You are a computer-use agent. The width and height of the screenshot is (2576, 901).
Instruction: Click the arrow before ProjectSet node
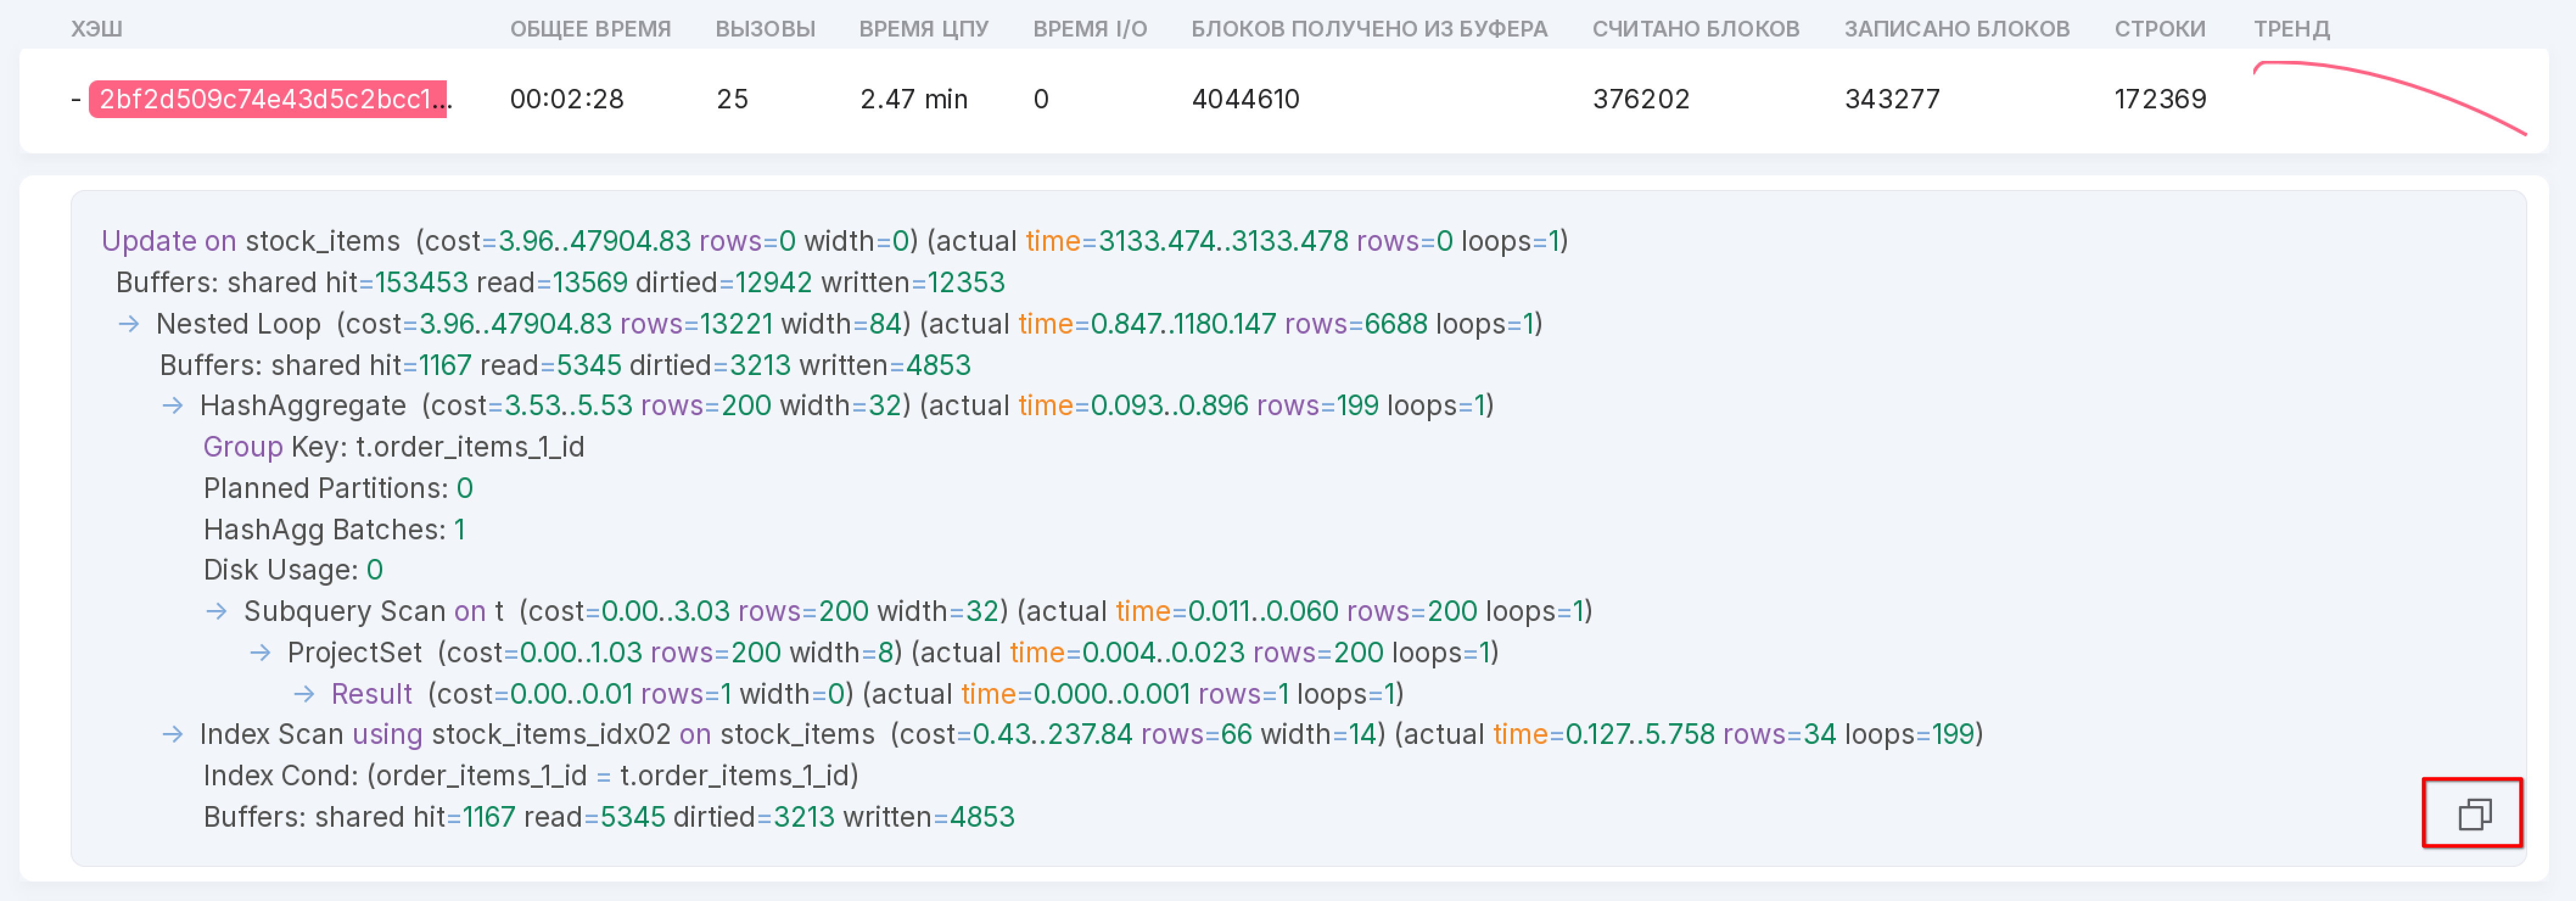(261, 653)
